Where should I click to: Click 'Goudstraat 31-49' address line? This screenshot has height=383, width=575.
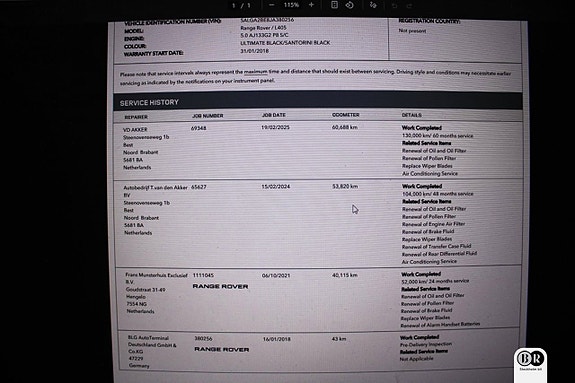tap(146, 290)
